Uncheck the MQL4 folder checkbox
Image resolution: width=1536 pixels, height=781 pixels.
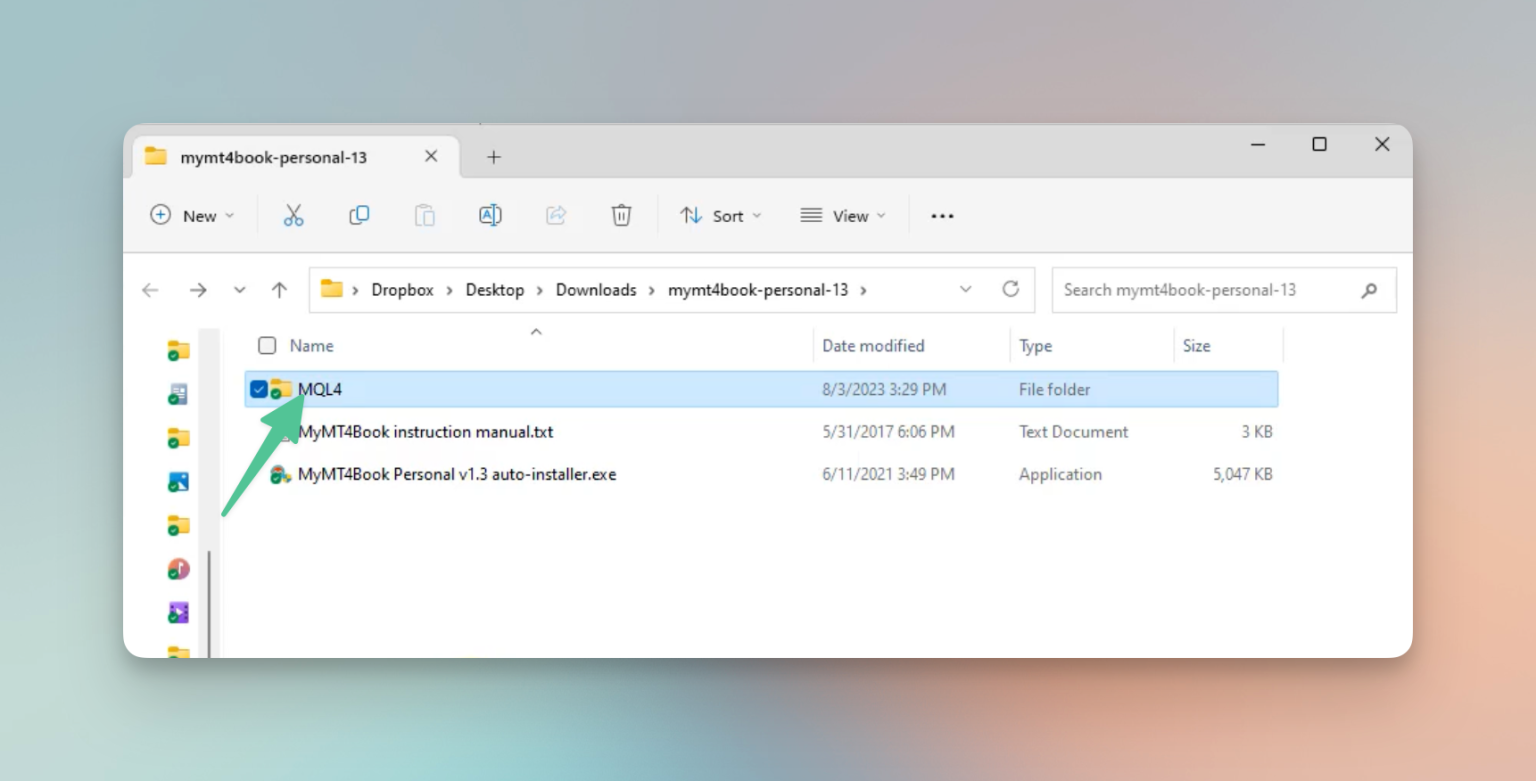(x=259, y=389)
